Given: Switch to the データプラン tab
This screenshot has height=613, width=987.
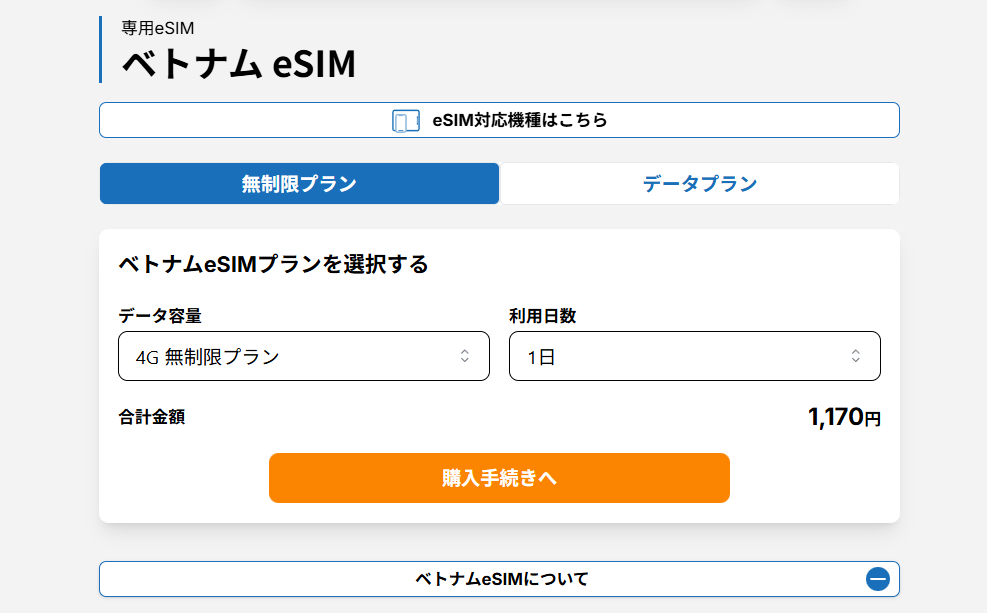Looking at the screenshot, I should click(698, 183).
